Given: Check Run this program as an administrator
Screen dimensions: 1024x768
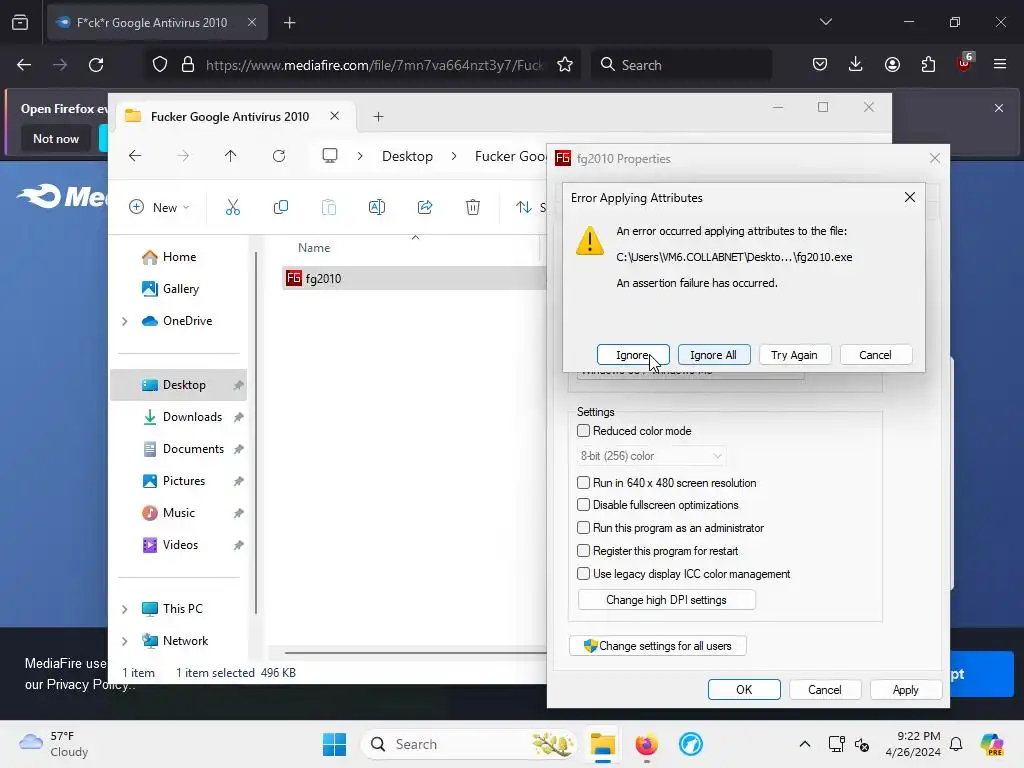Looking at the screenshot, I should [x=583, y=528].
